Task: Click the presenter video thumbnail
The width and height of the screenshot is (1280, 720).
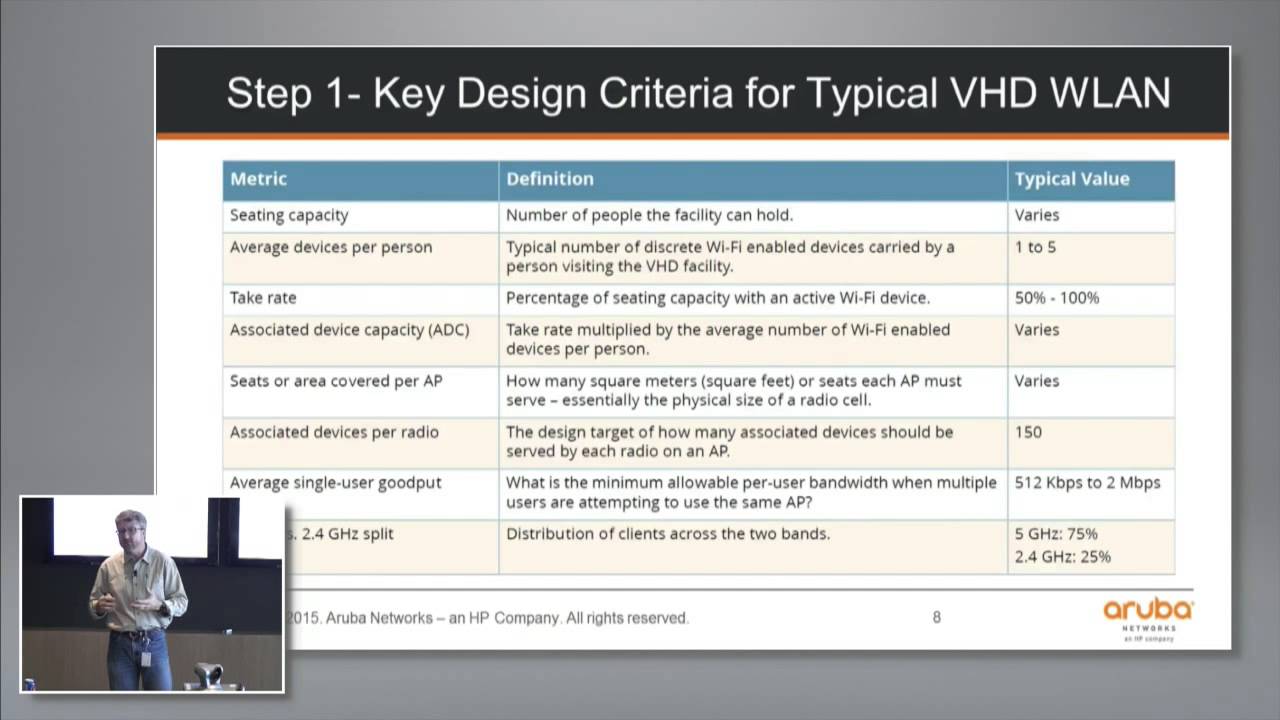Action: (152, 594)
